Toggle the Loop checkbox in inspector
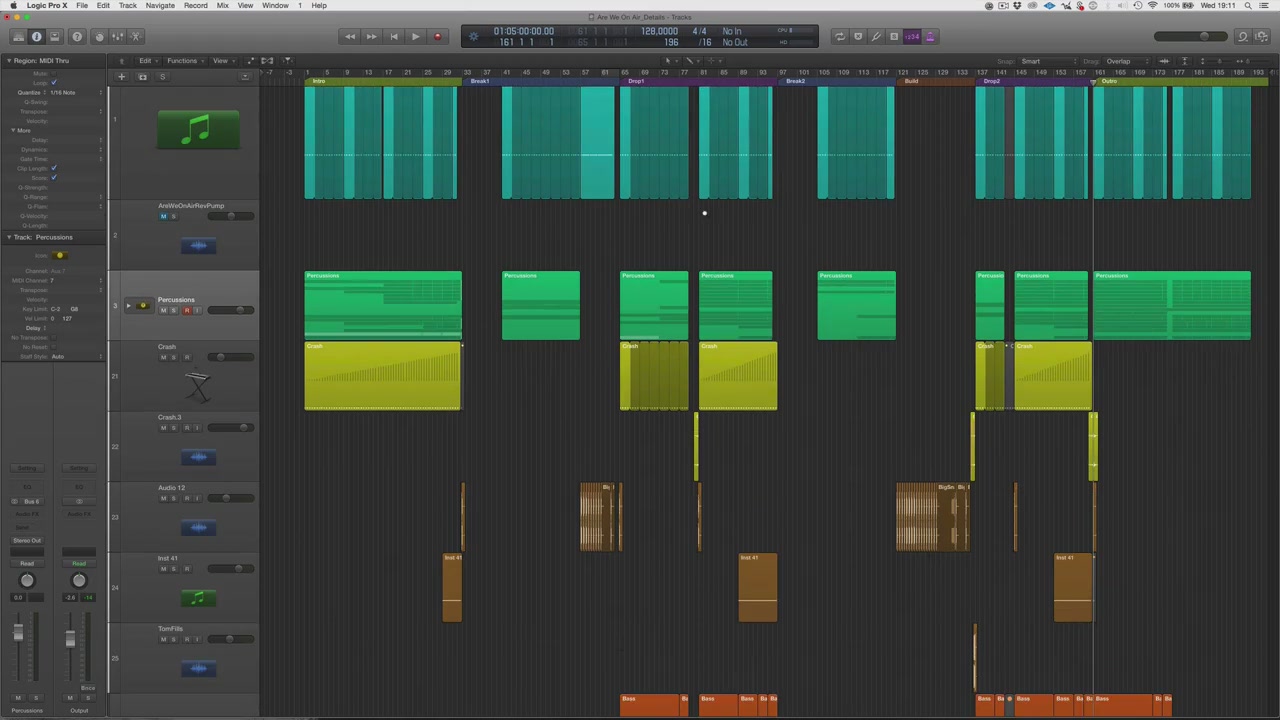The width and height of the screenshot is (1280, 720). 54,82
